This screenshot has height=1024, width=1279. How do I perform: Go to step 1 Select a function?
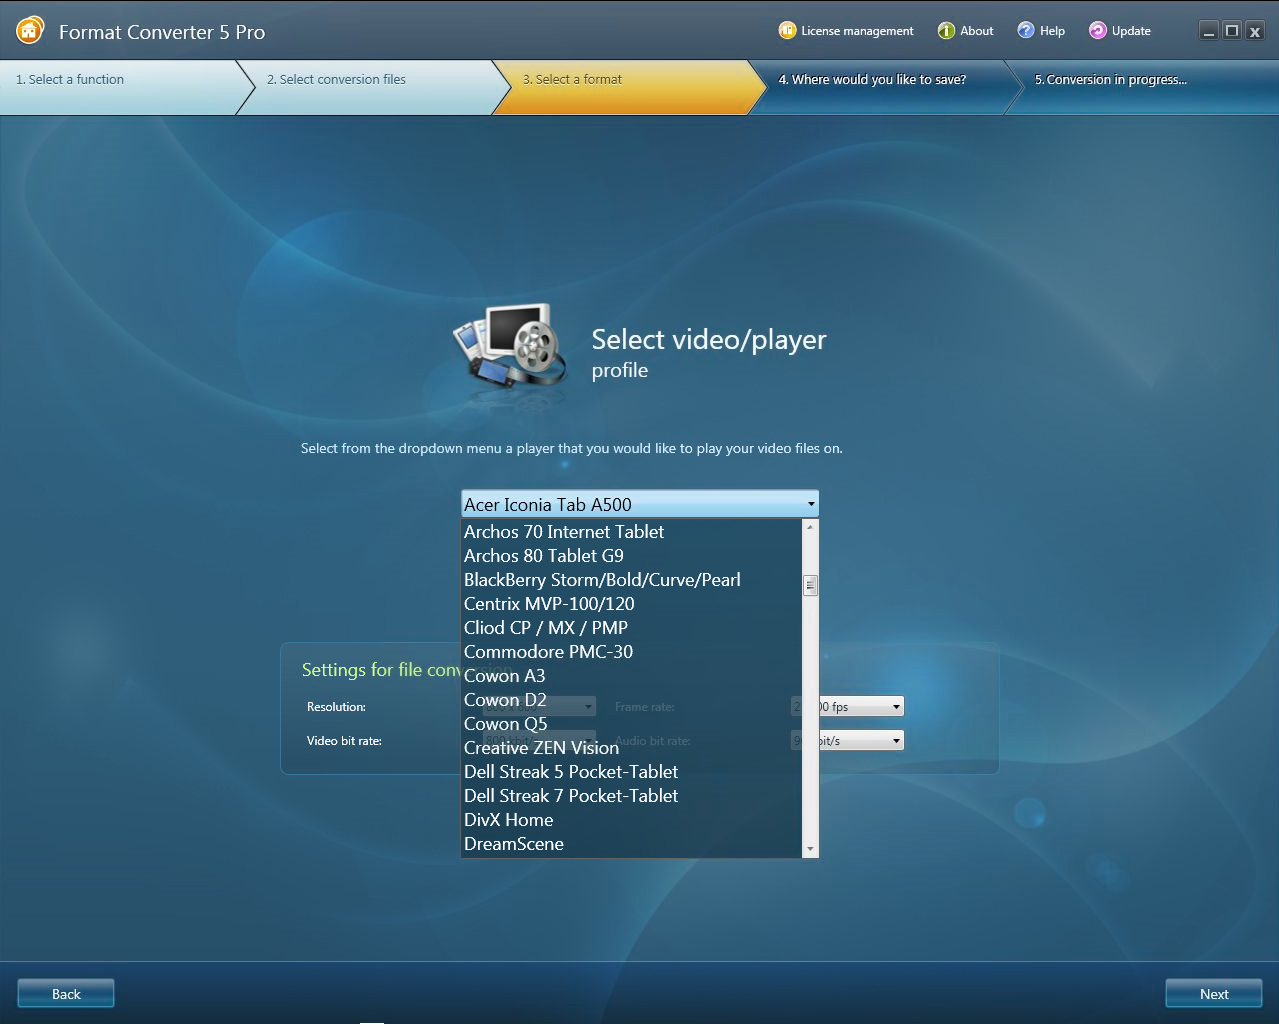point(70,80)
